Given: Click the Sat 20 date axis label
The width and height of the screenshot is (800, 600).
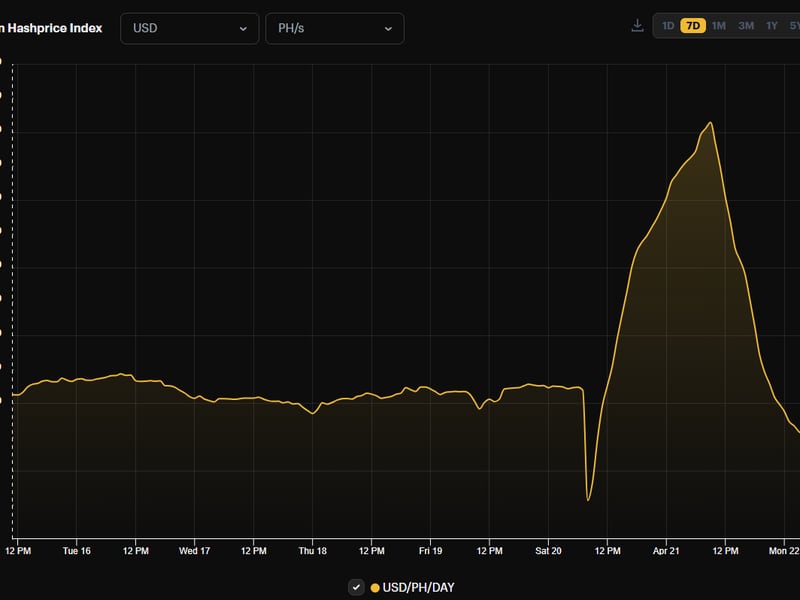Looking at the screenshot, I should [548, 551].
